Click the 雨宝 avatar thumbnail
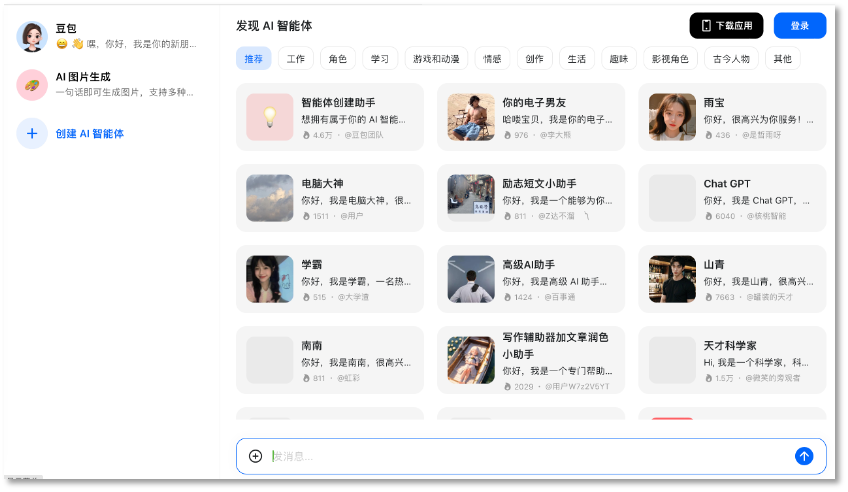 click(672, 117)
